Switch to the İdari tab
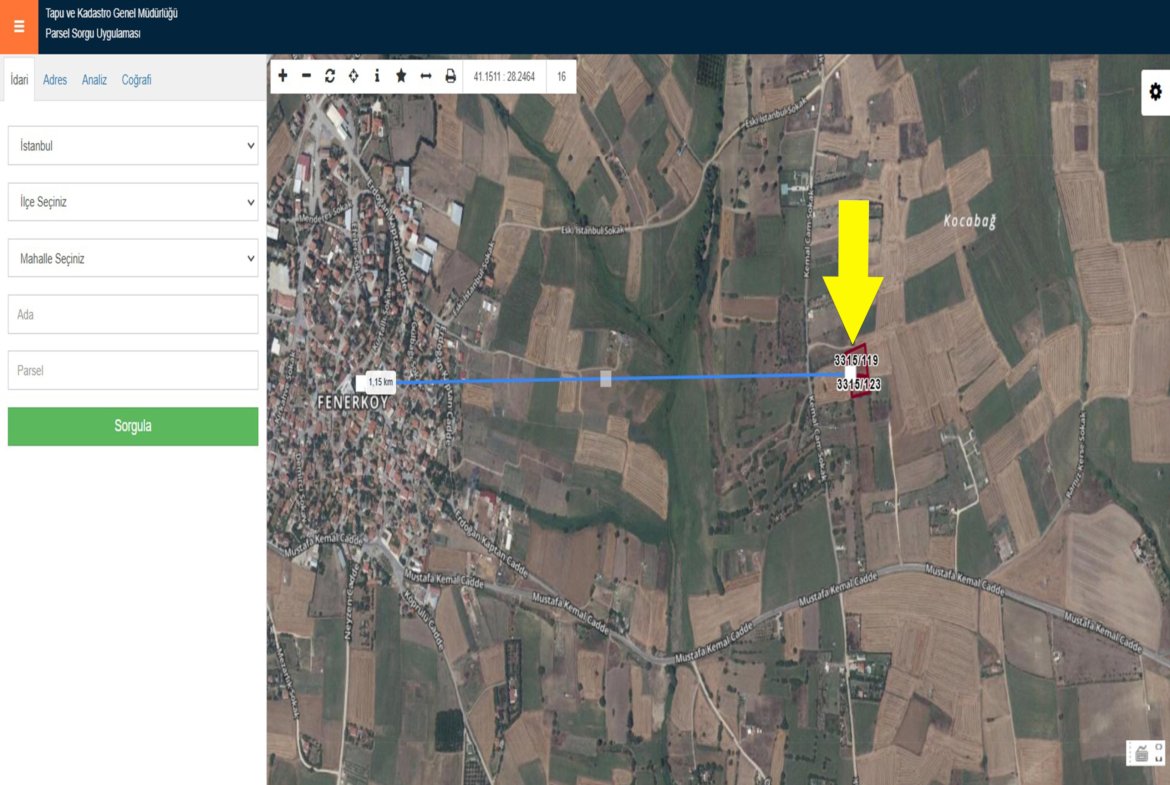Viewport: 1170px width, 785px height. [19, 79]
